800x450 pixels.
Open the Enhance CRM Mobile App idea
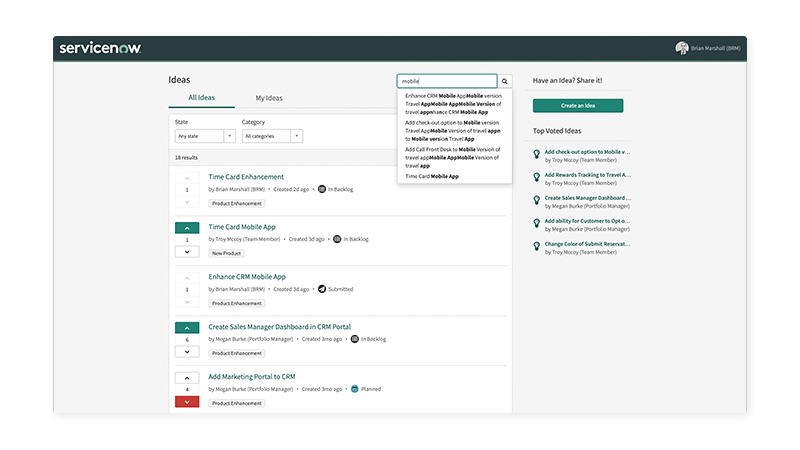click(247, 277)
